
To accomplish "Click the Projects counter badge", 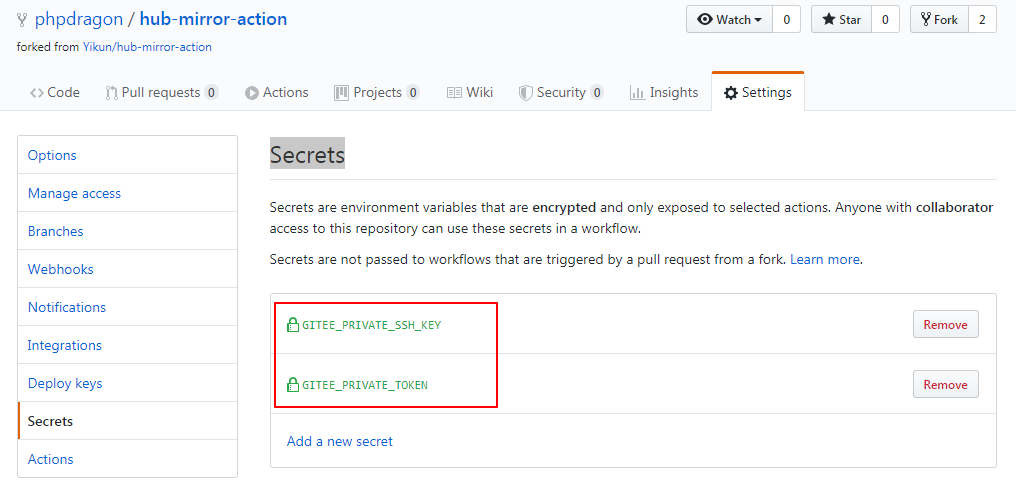I will [x=413, y=93].
